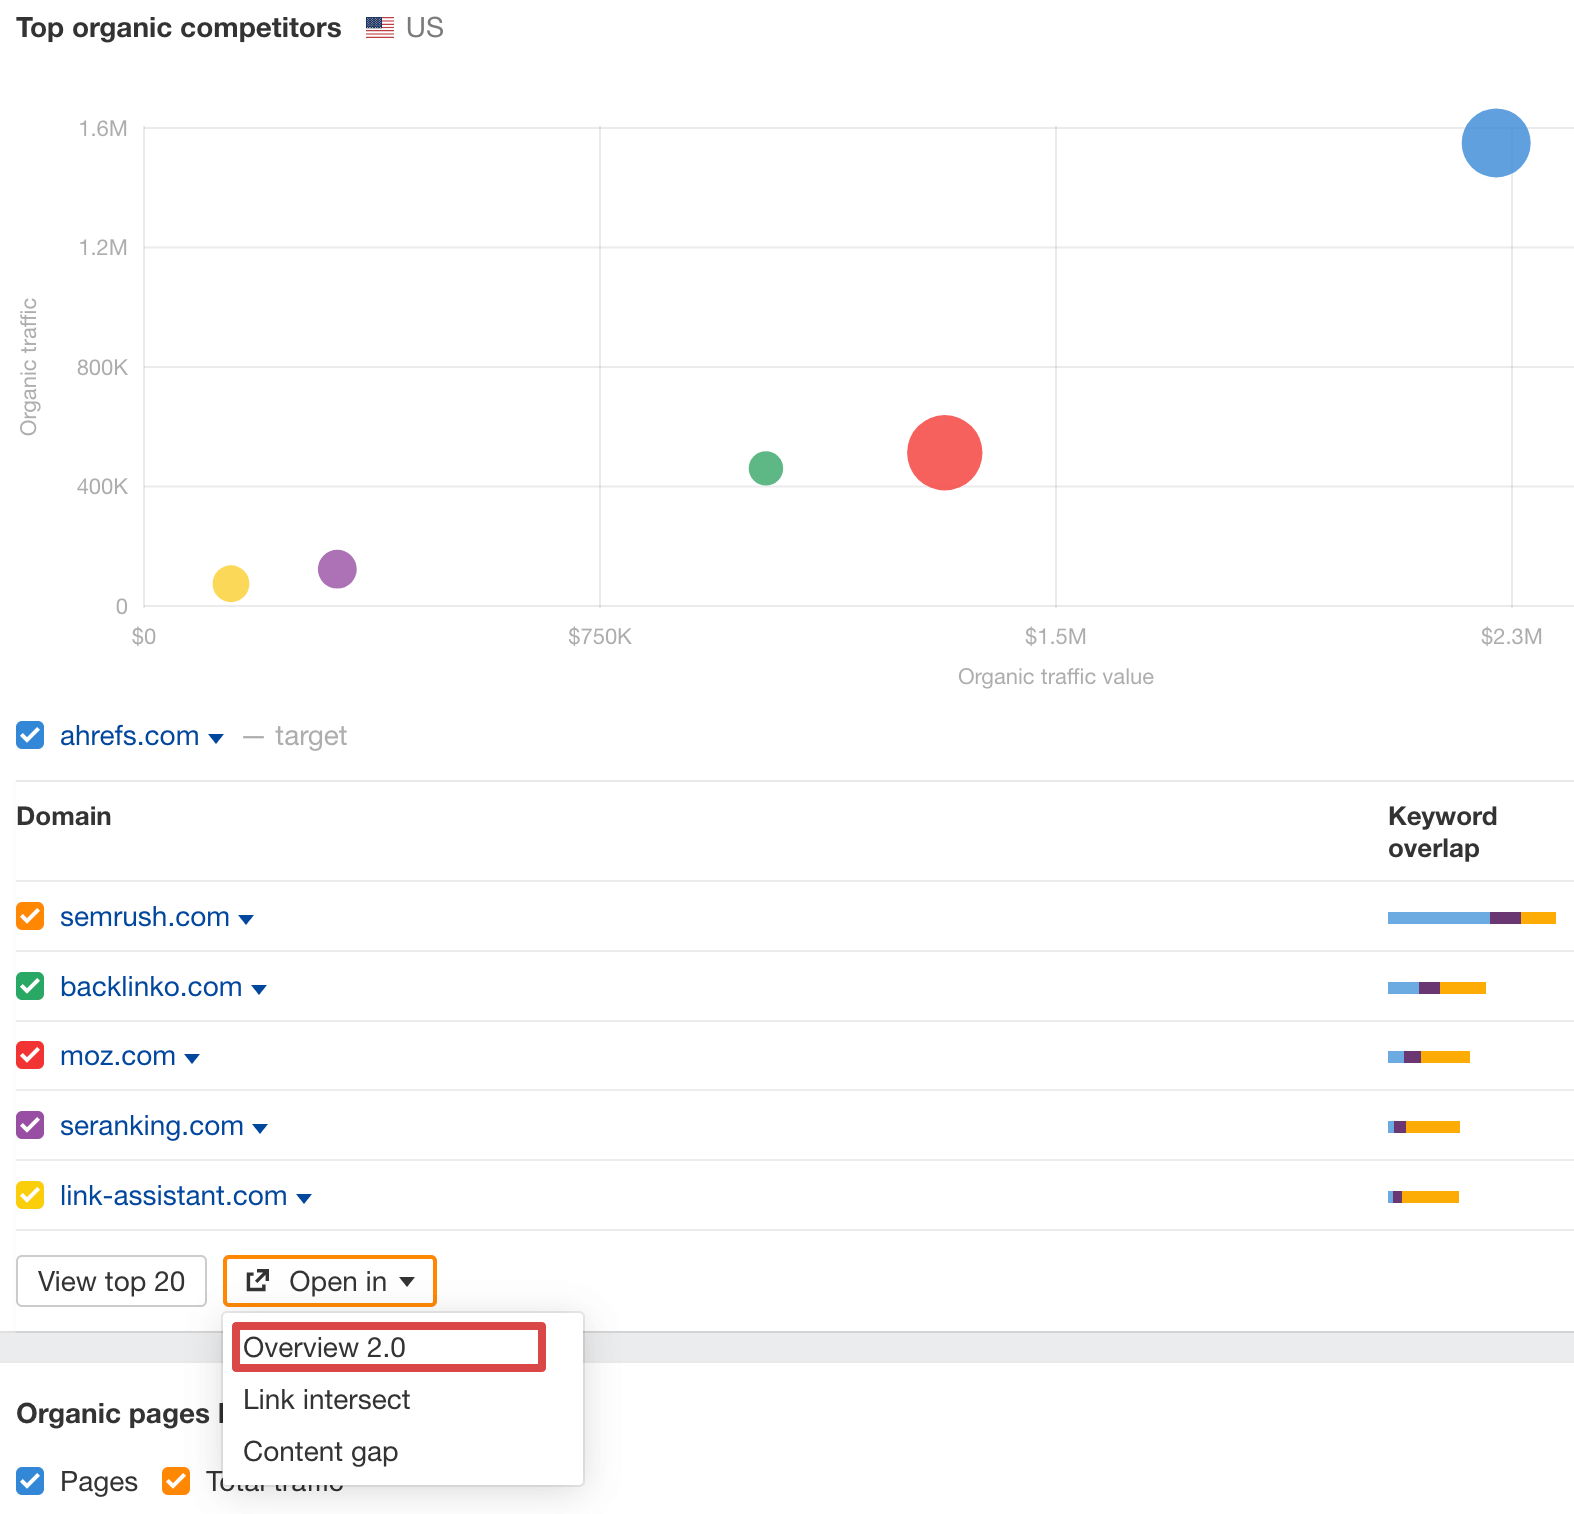Expand the seranking.com dropdown arrow
1574x1514 pixels.
(260, 1129)
